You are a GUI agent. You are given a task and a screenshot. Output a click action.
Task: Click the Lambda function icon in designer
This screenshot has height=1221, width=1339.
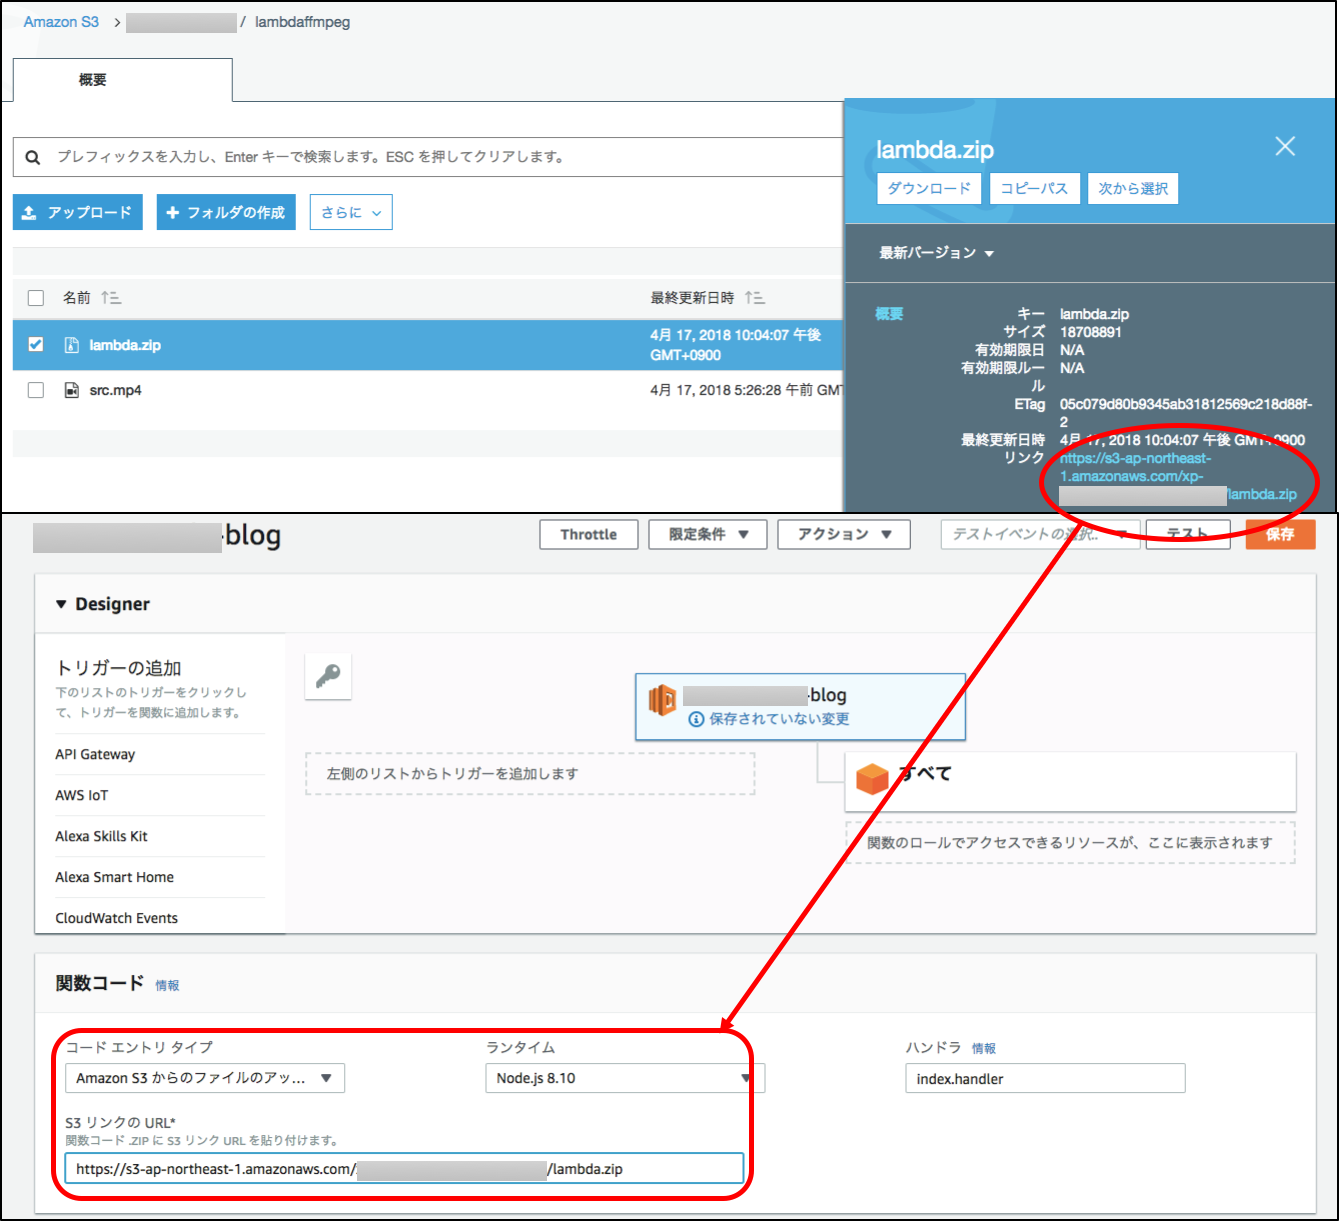[x=662, y=700]
